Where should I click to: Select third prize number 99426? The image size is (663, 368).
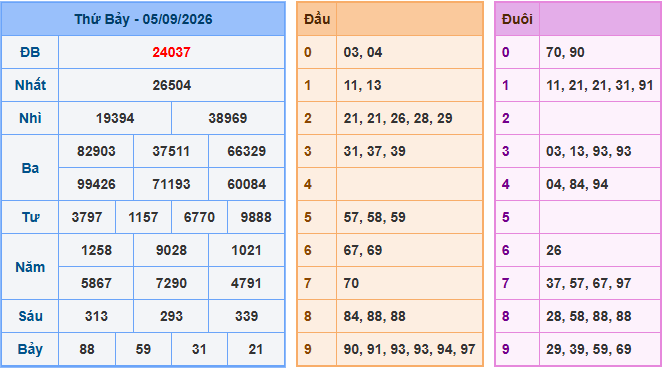[x=96, y=184]
